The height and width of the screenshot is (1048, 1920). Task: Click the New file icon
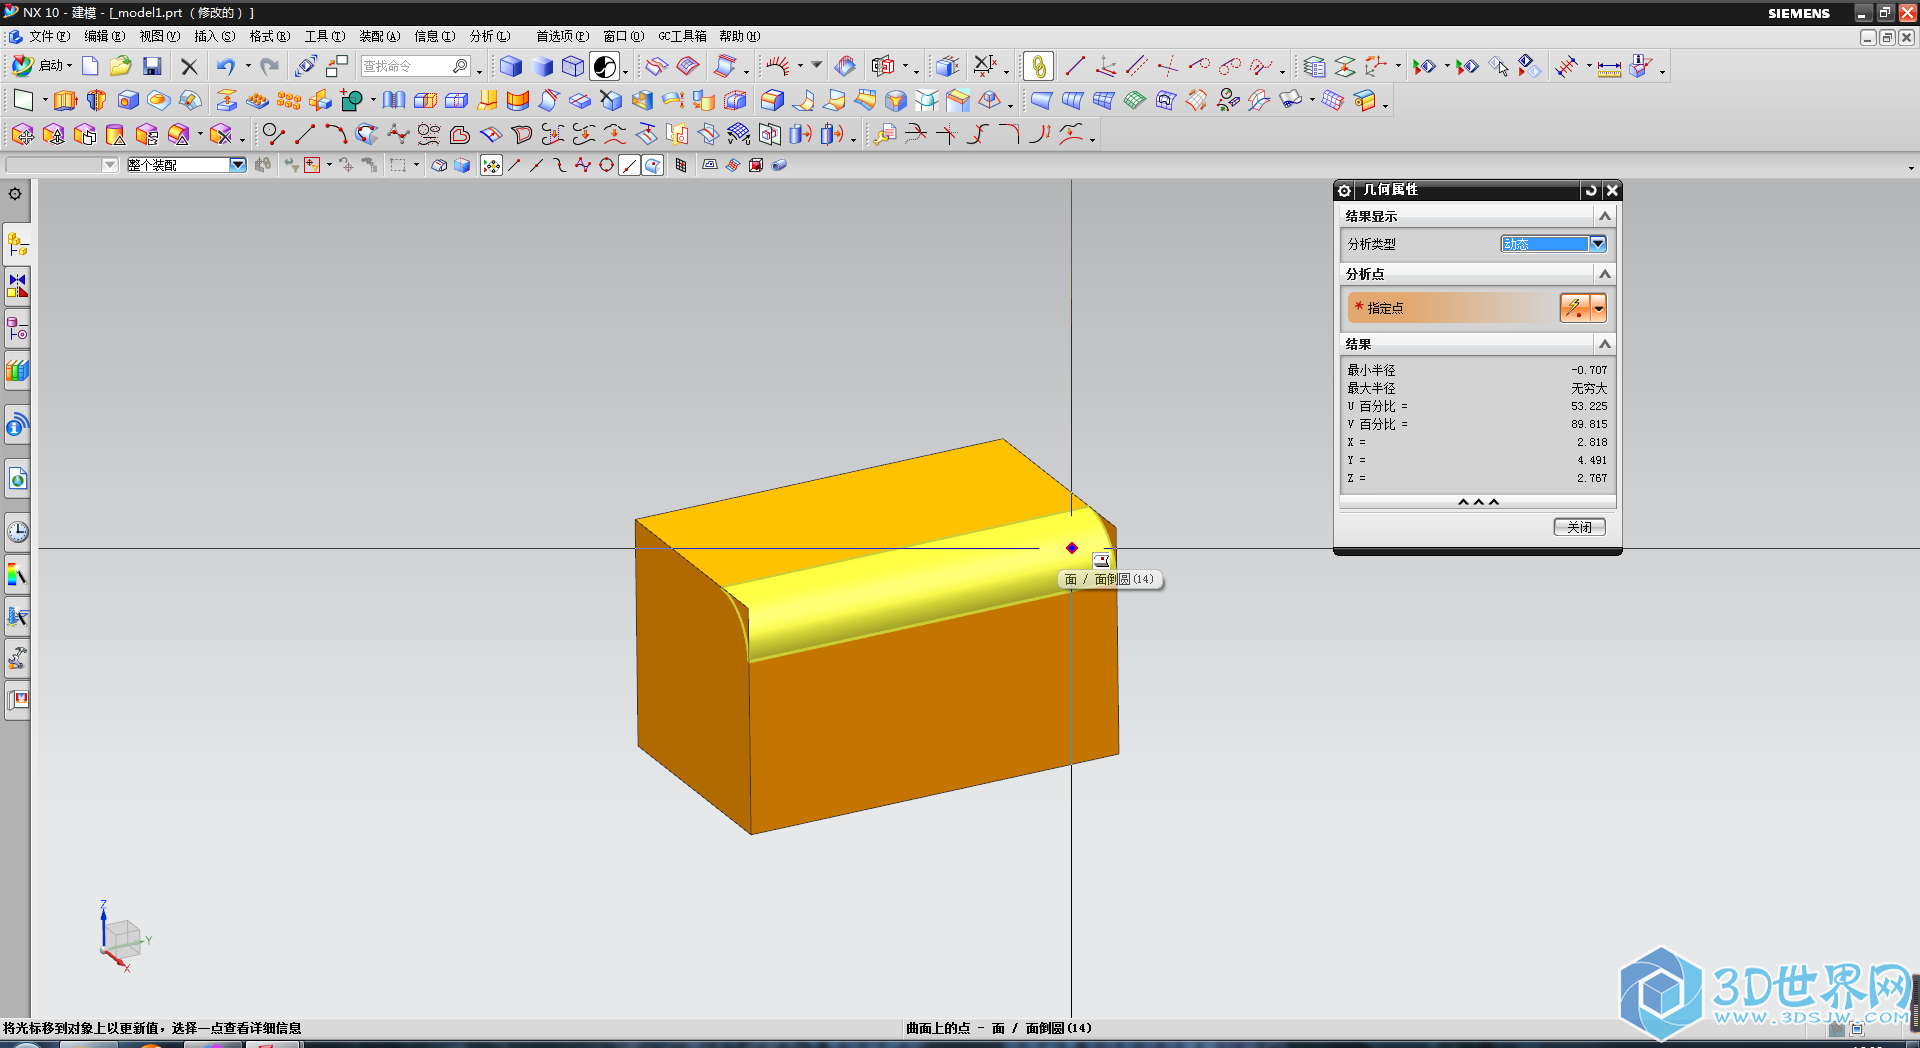point(90,66)
